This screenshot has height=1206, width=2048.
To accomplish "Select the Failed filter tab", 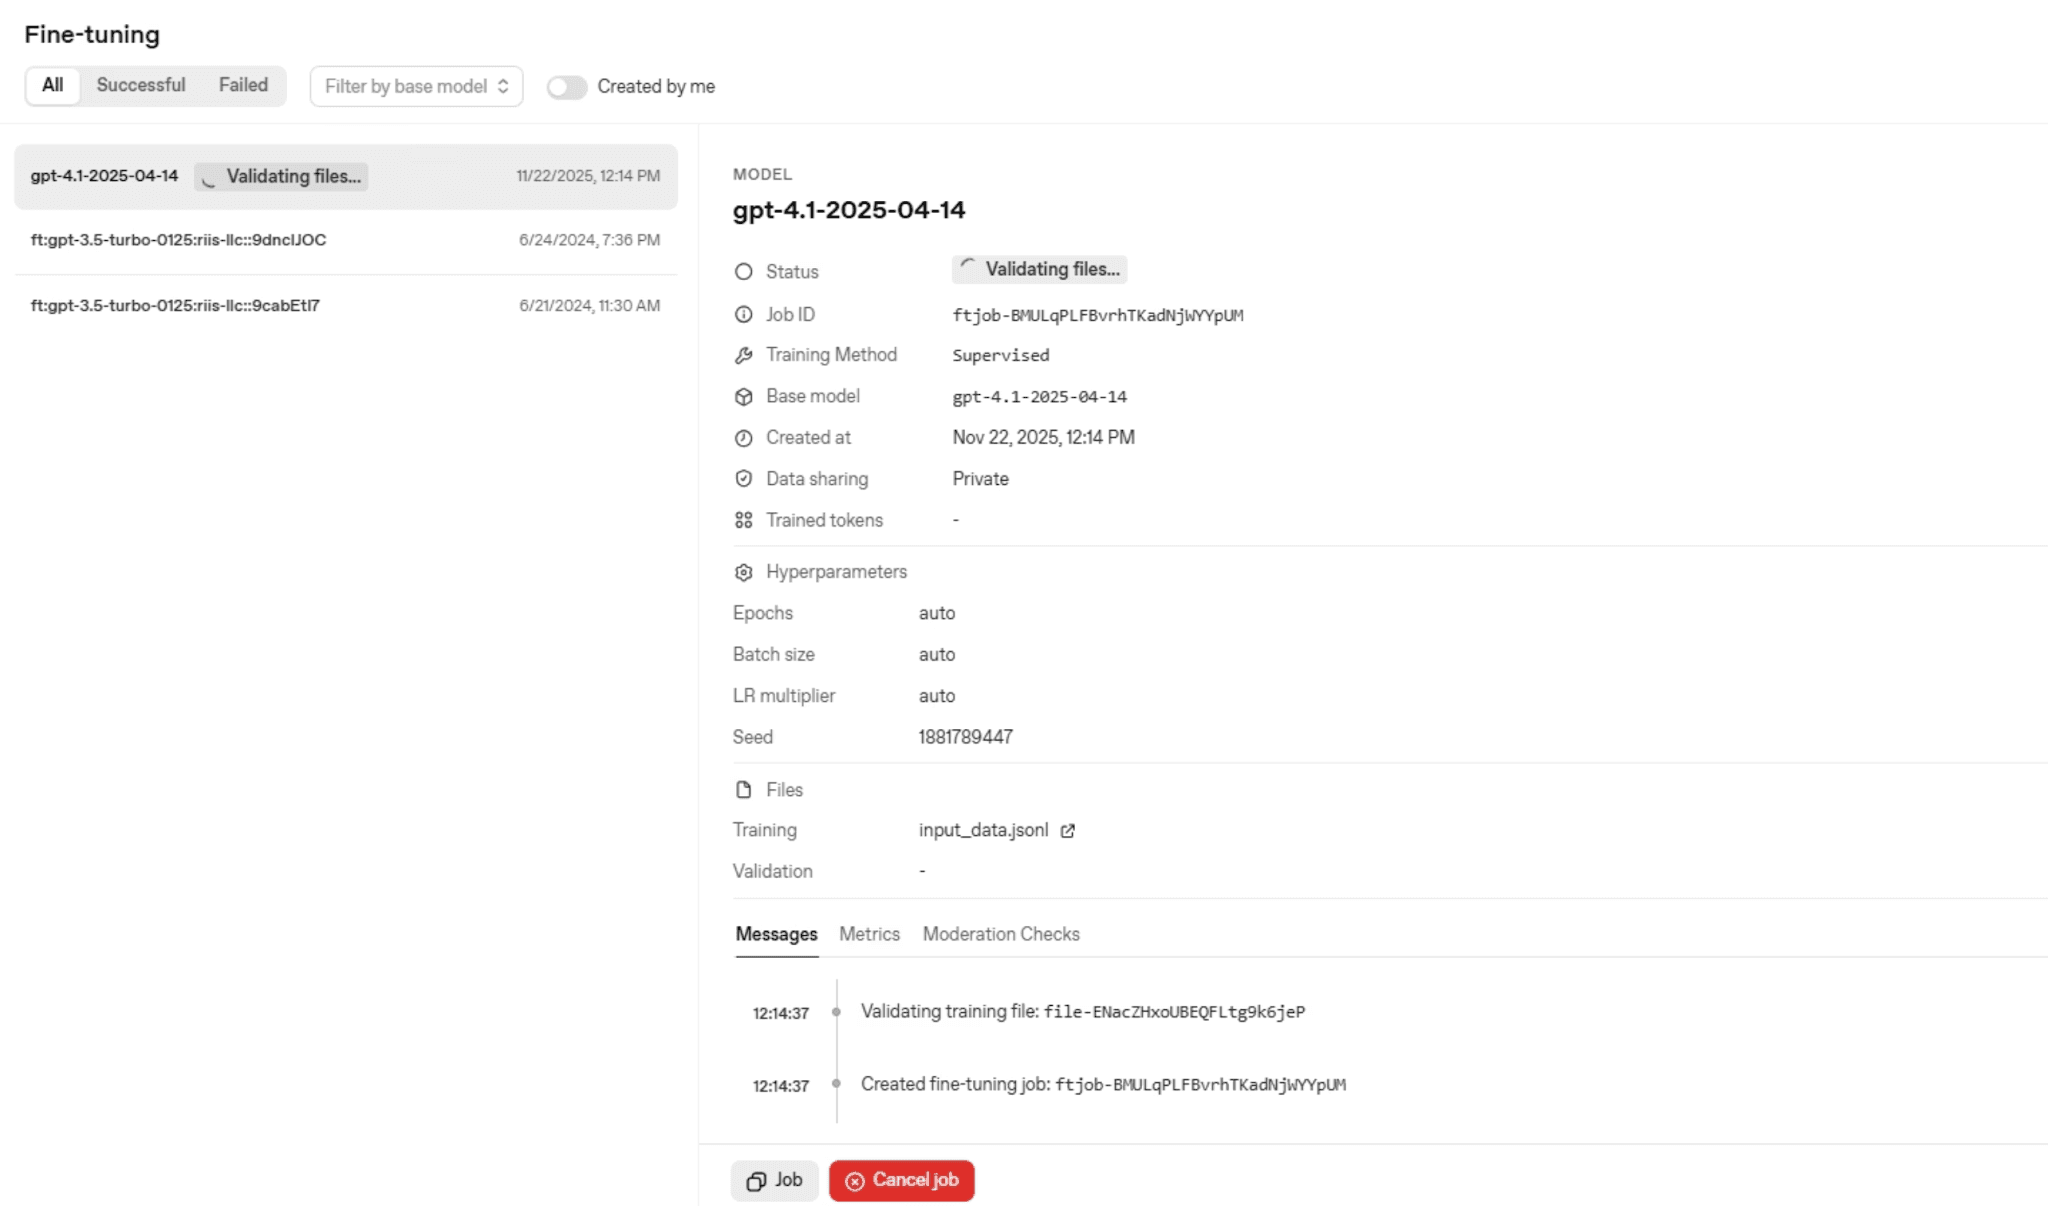I will point(243,85).
